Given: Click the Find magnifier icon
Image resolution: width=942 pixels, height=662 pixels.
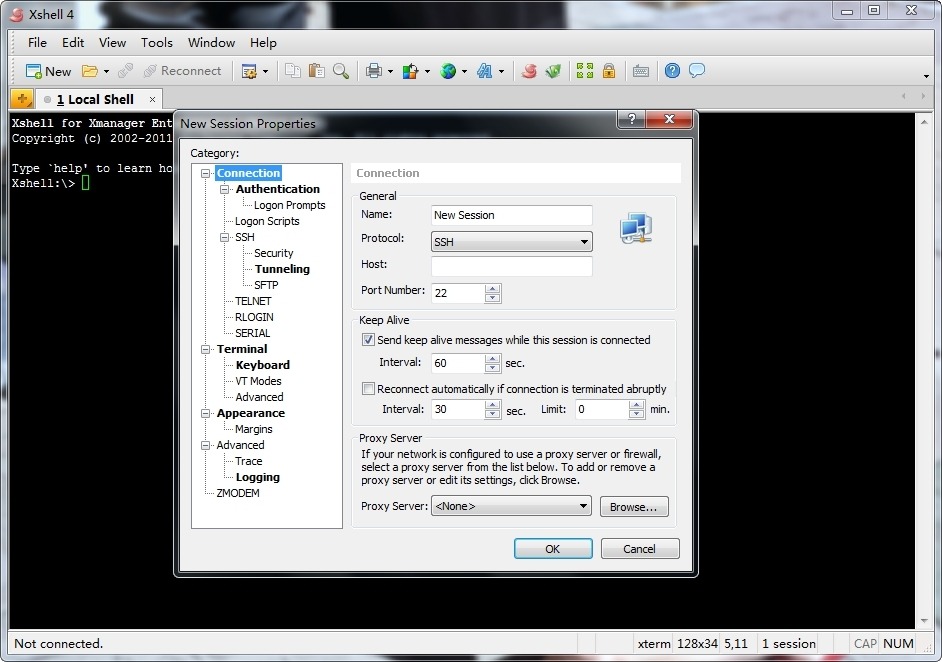Looking at the screenshot, I should click(341, 71).
